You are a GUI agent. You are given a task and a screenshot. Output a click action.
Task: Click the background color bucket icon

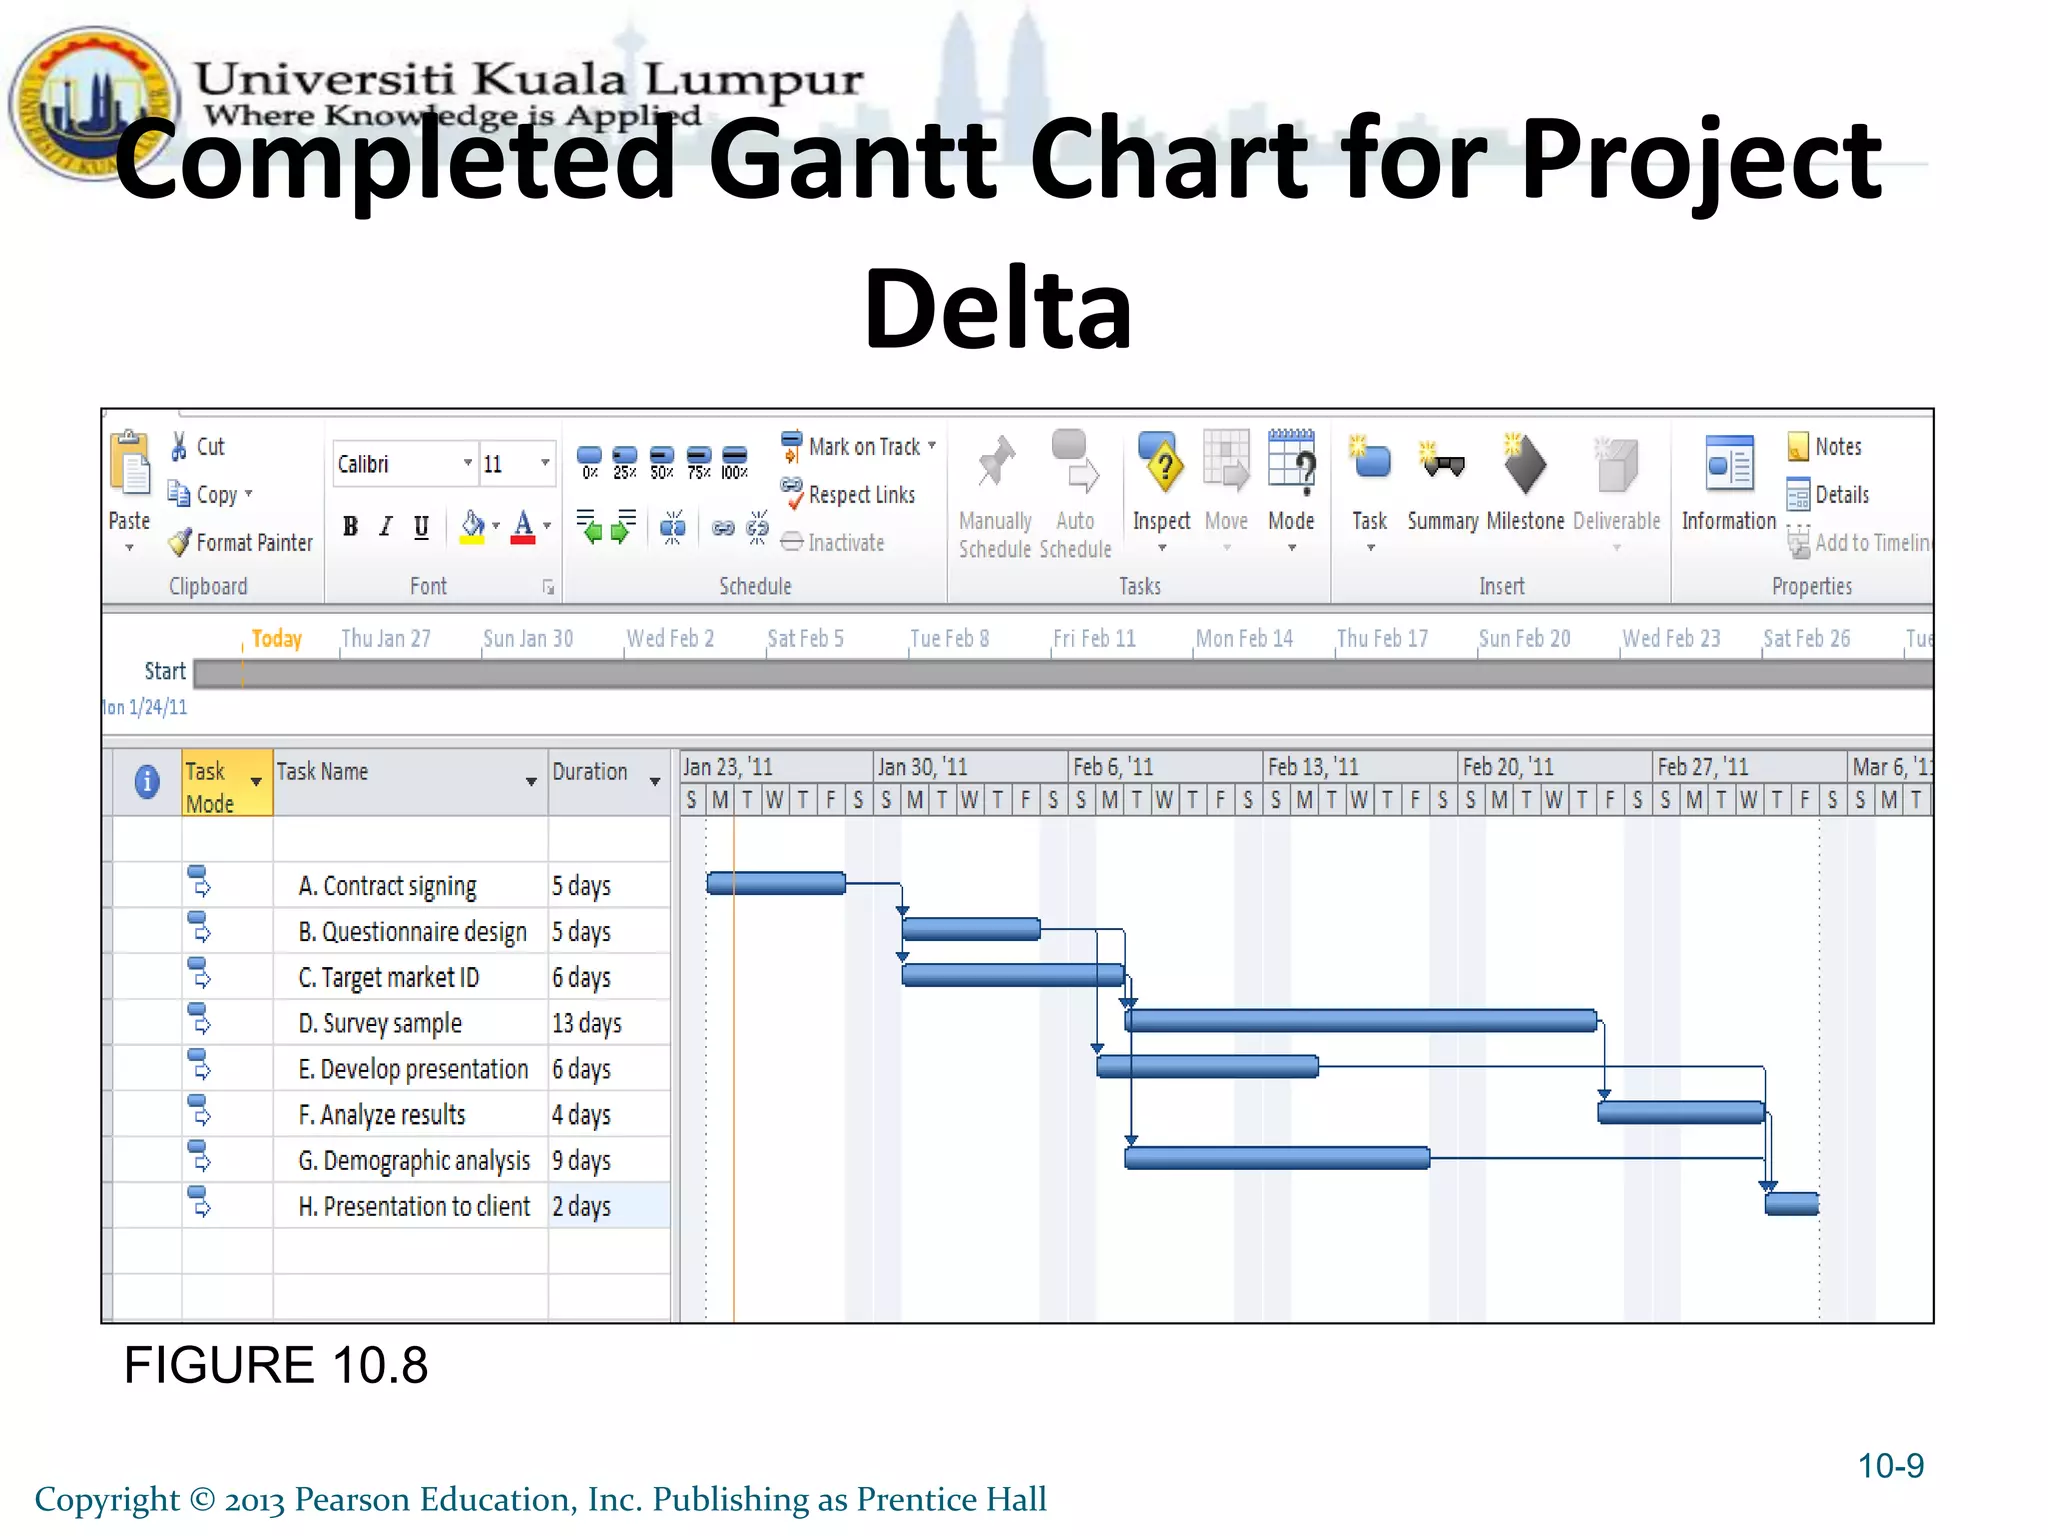[x=472, y=526]
